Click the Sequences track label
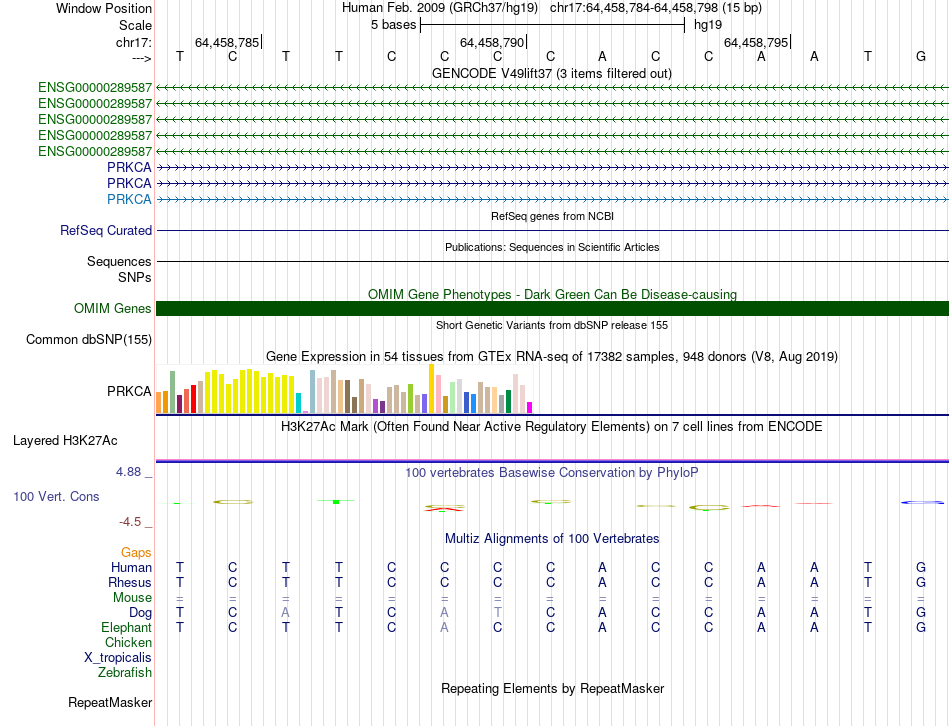 119,261
